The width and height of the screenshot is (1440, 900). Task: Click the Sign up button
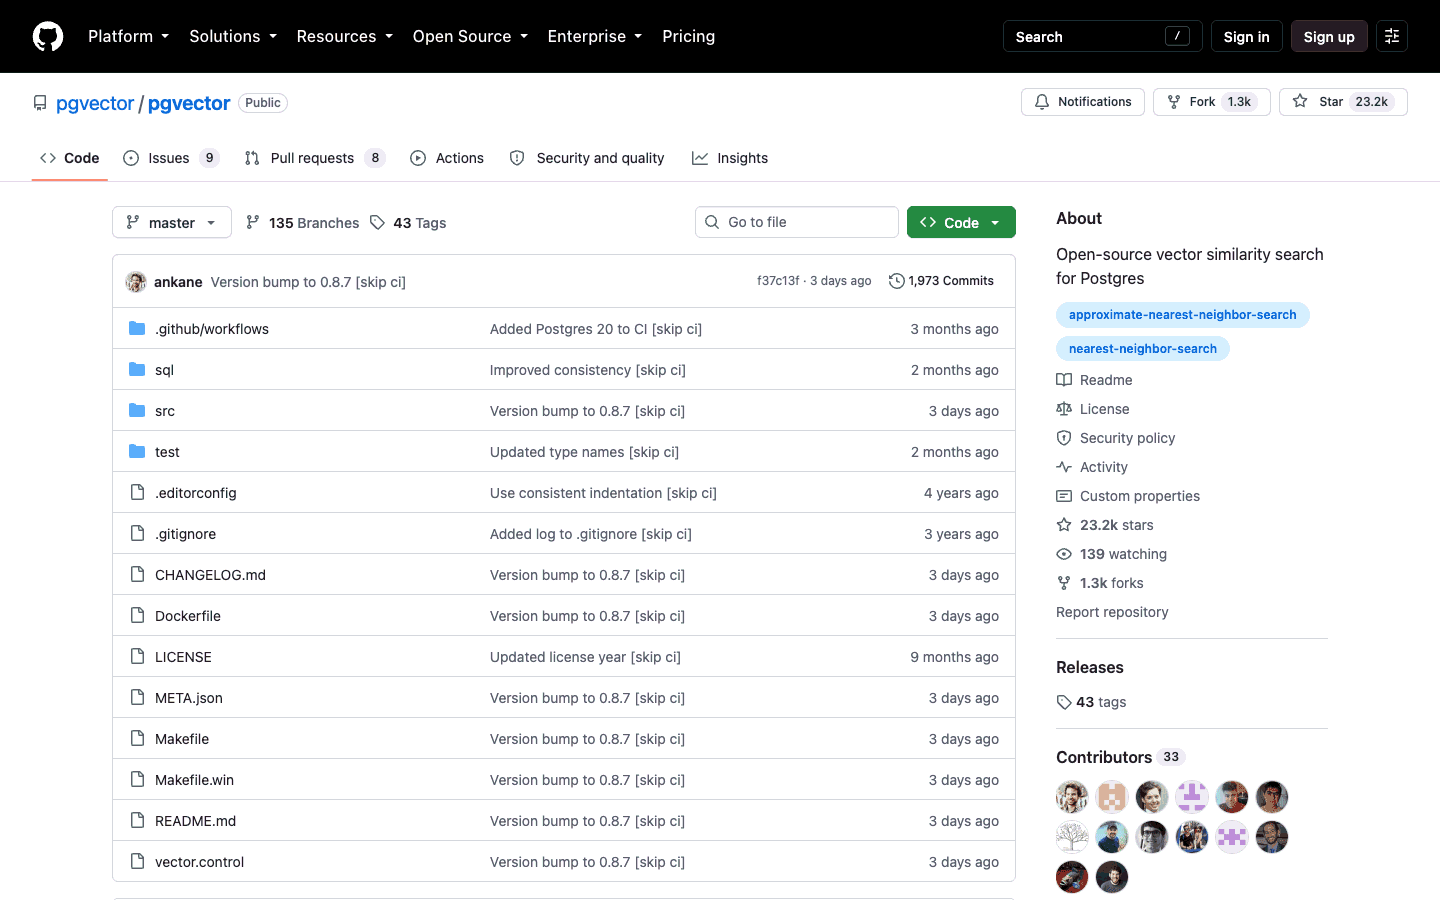[x=1329, y=36]
